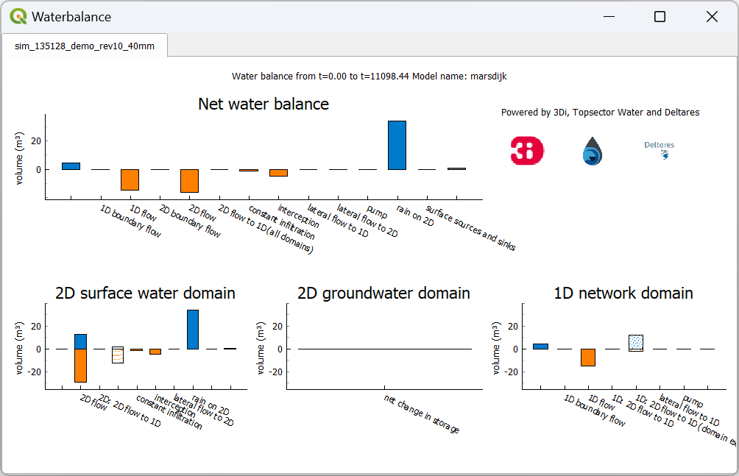739x476 pixels.
Task: Click the '2D groundwater domain' chart title
Action: coord(384,293)
